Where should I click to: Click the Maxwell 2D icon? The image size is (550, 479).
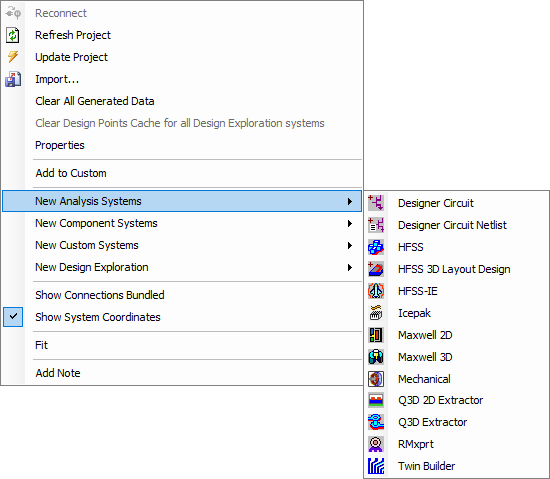376,335
